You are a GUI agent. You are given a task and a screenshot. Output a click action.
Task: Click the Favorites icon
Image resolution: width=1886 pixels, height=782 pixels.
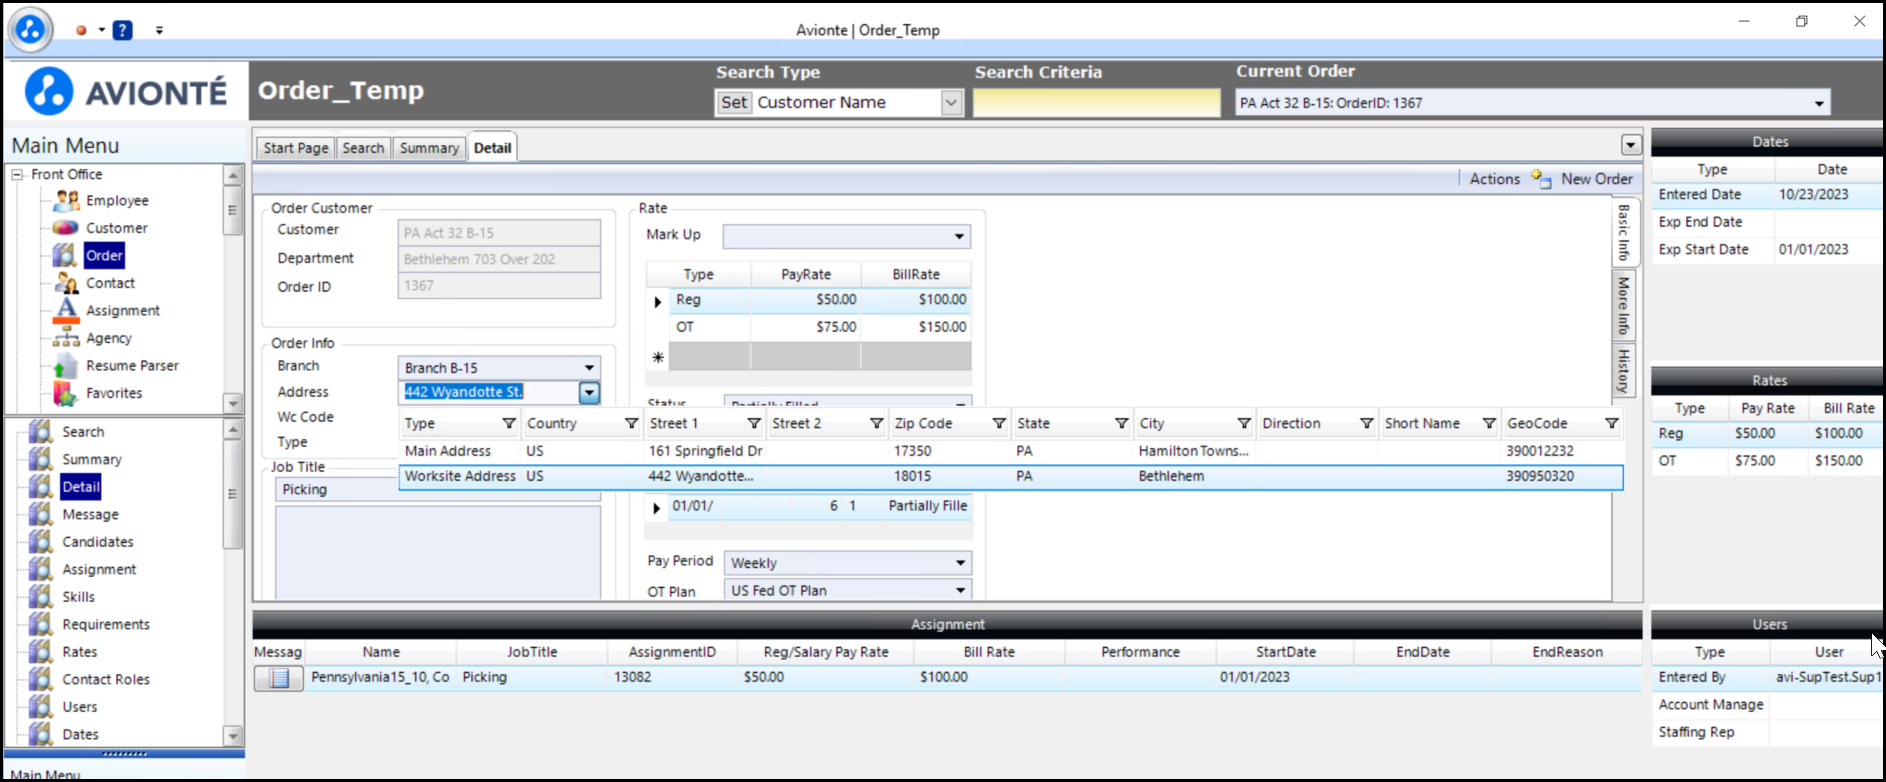[x=66, y=393]
